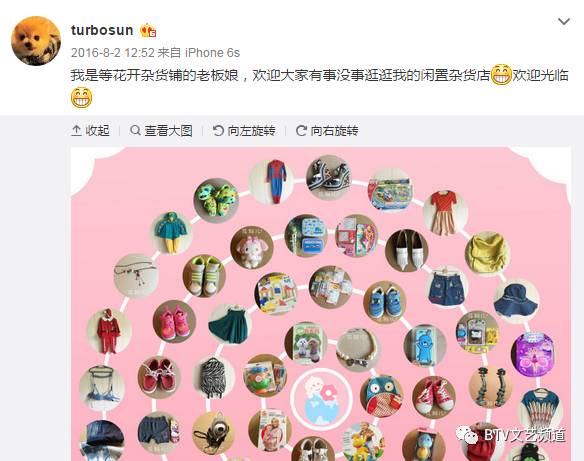Rotate the image left with 向左旋转

244,131
